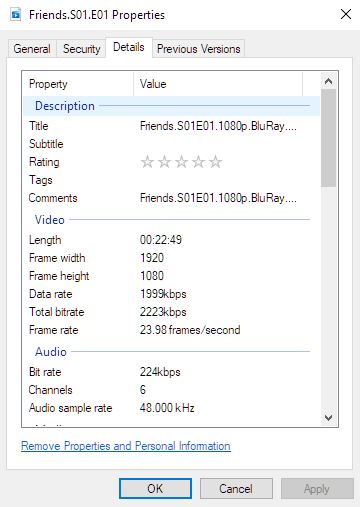Select the audio Bit rate value 224kbps
This screenshot has width=360, height=507.
(160, 372)
